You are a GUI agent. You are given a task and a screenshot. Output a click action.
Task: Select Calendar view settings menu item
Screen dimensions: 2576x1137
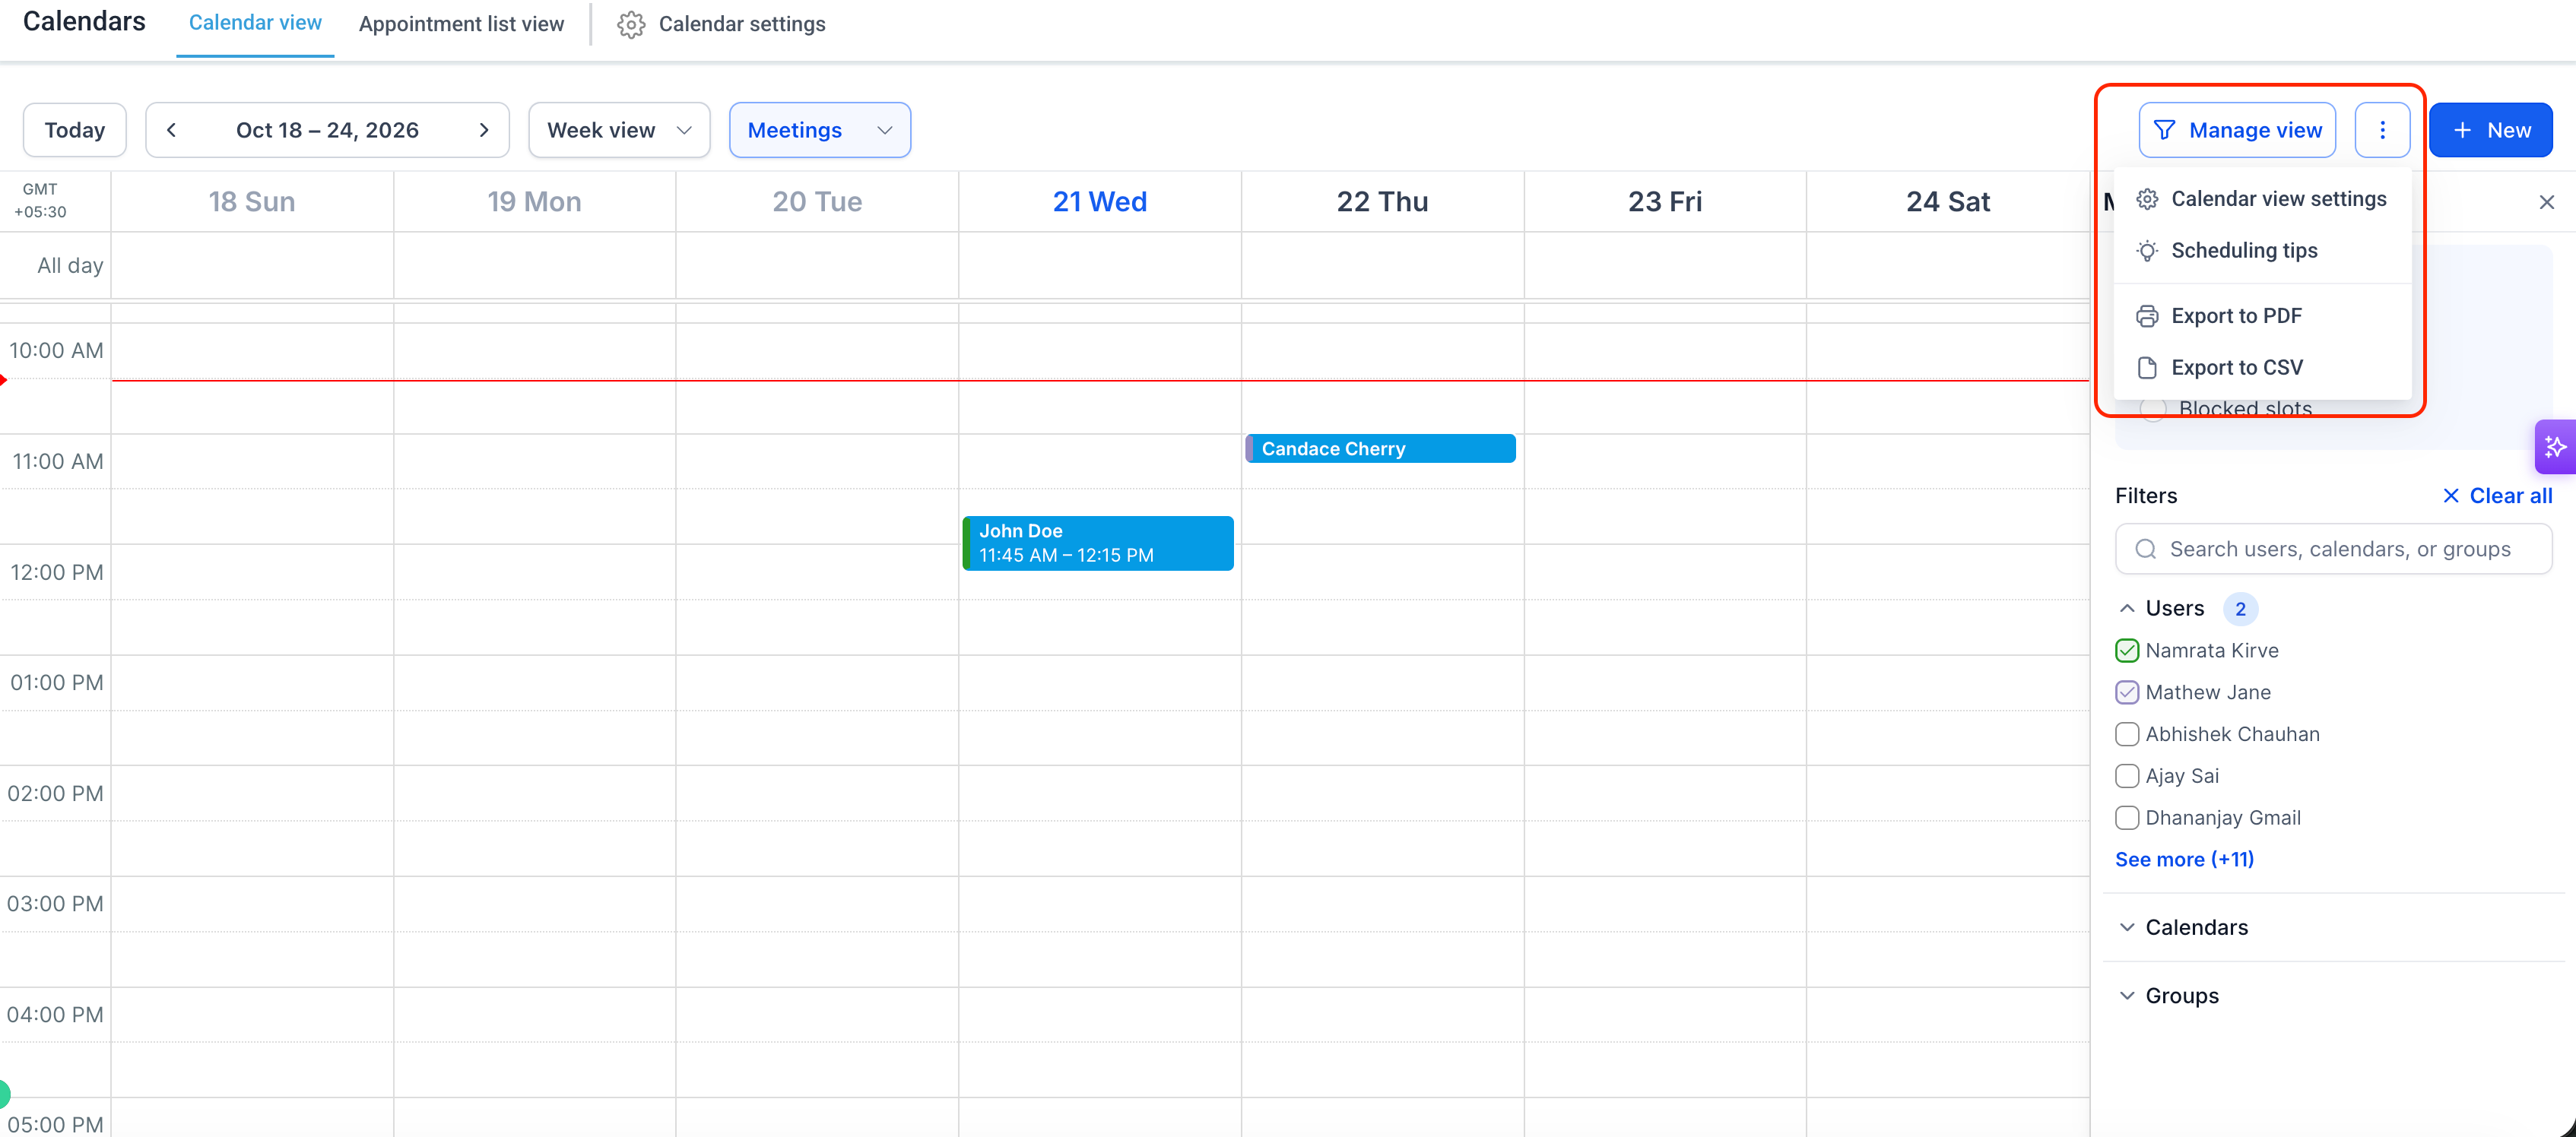click(2262, 199)
